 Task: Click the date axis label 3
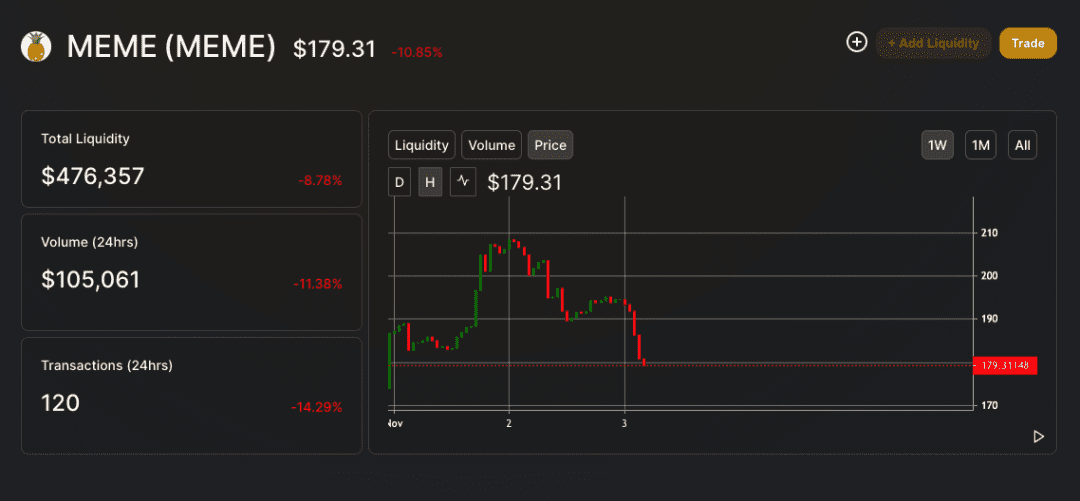[624, 423]
